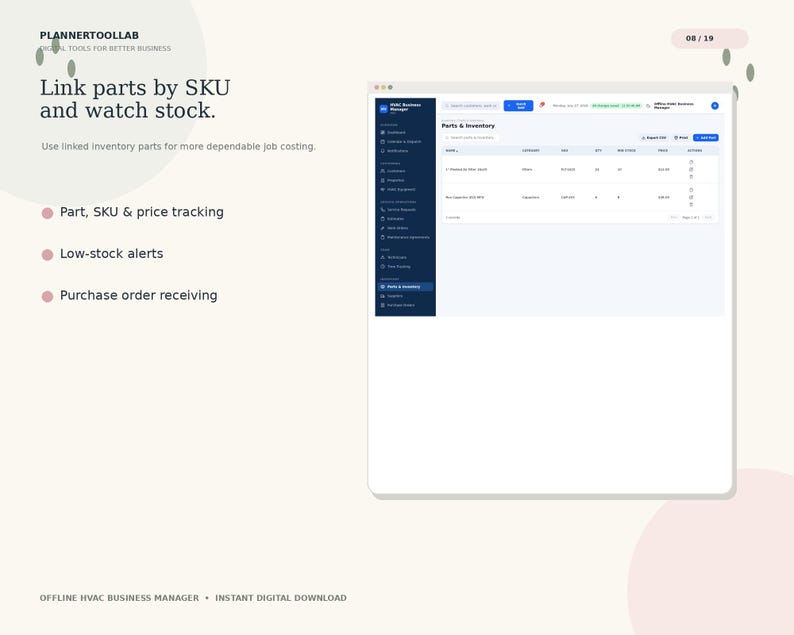Click the Service Requests phone icon
This screenshot has width=794, height=635.
383,210
